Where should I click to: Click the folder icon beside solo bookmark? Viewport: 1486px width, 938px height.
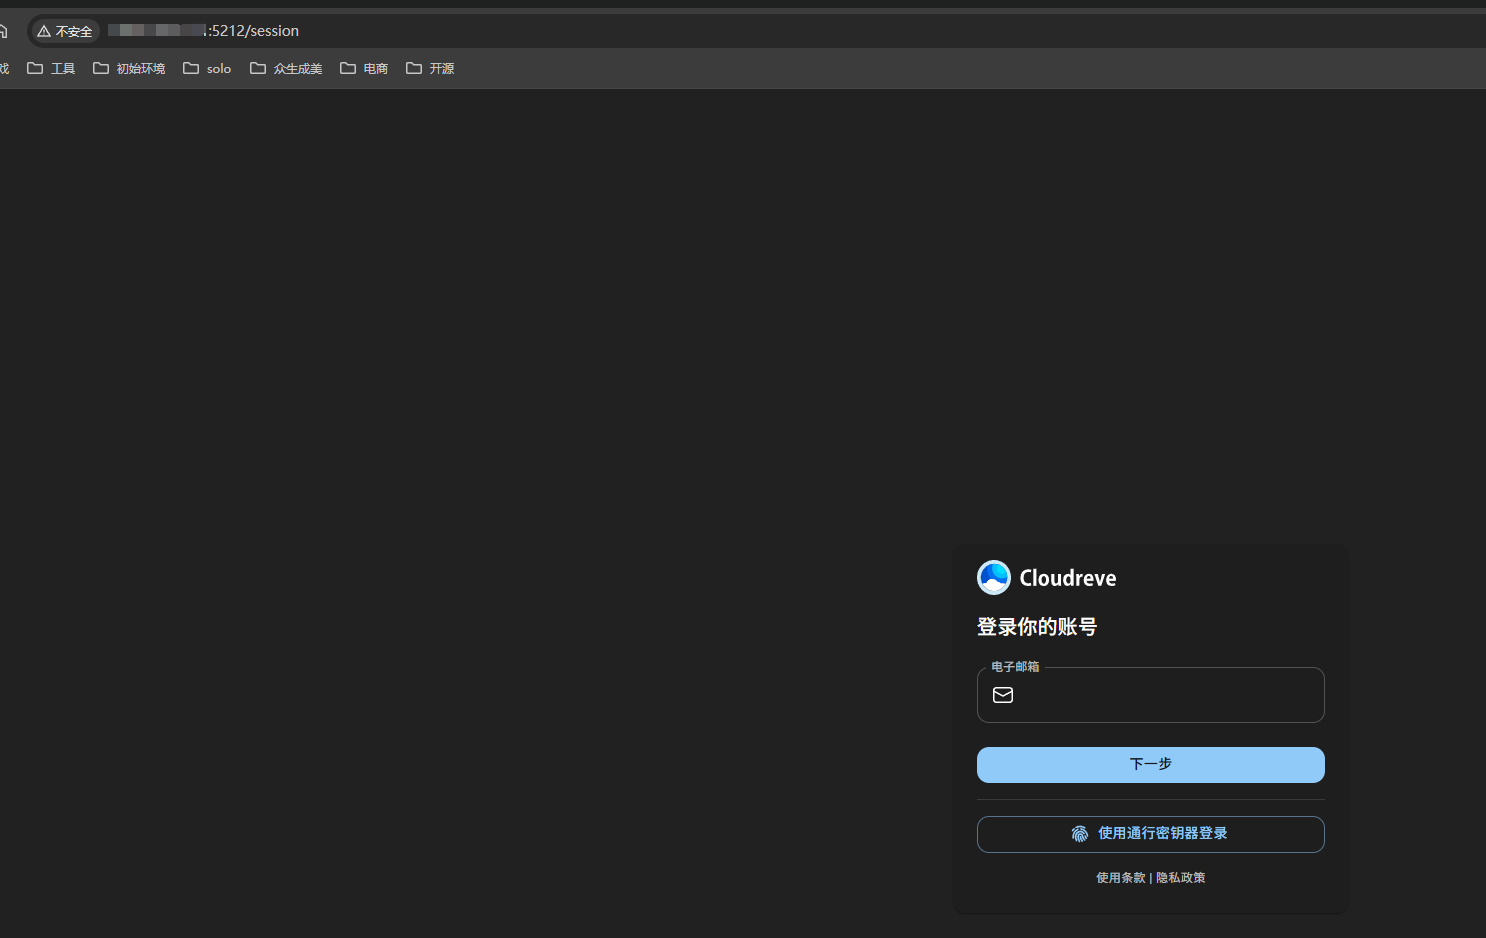(x=191, y=67)
